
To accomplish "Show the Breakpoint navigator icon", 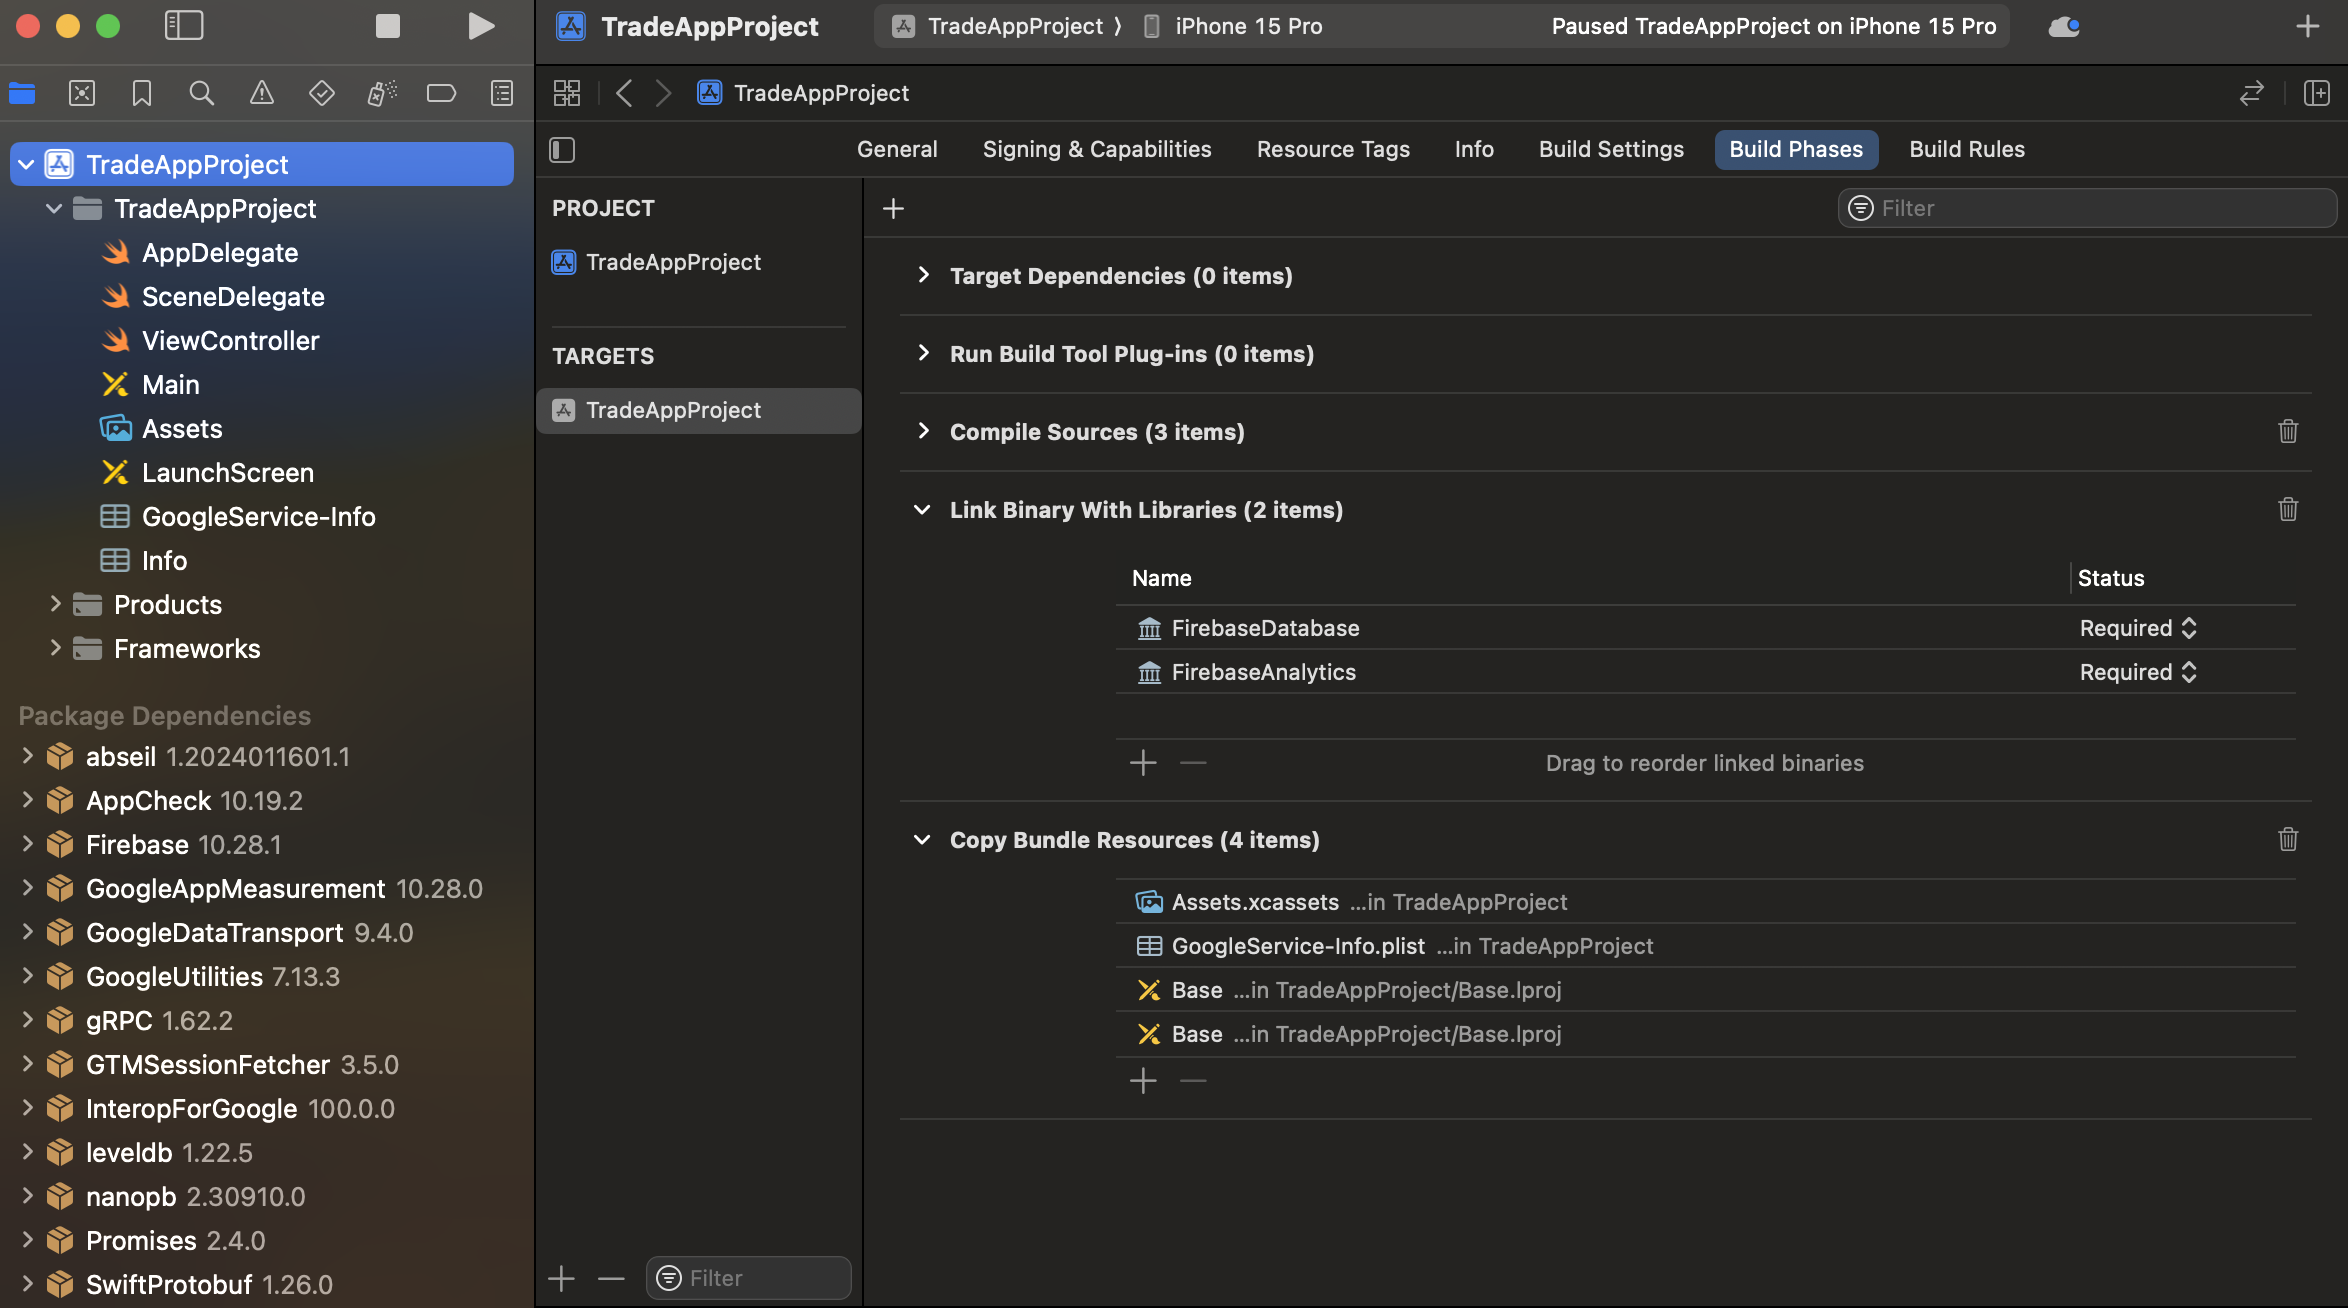I will [441, 93].
